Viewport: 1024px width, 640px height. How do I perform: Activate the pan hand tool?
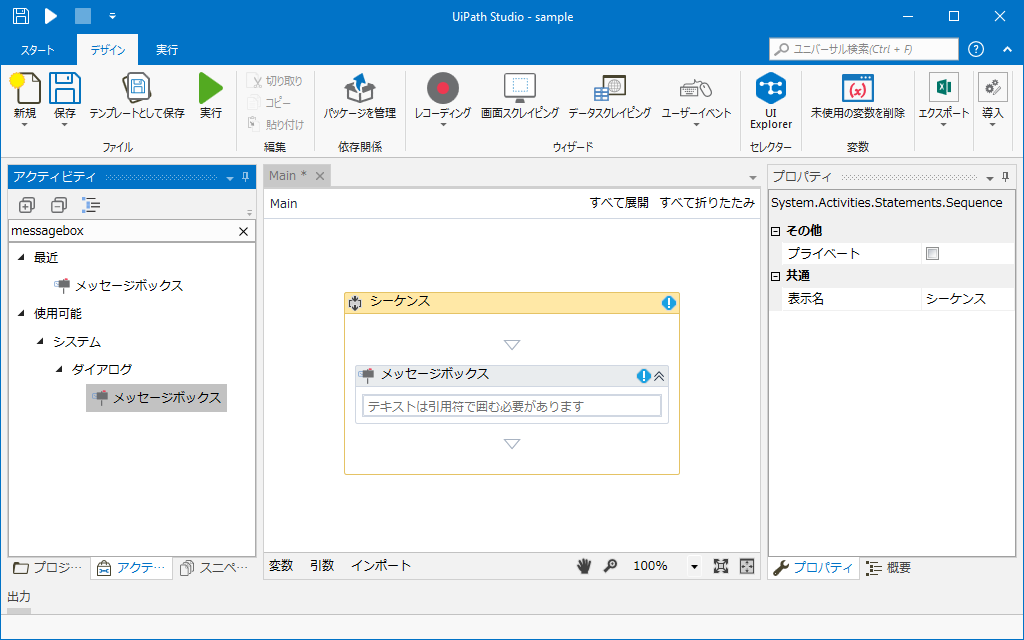click(x=584, y=566)
